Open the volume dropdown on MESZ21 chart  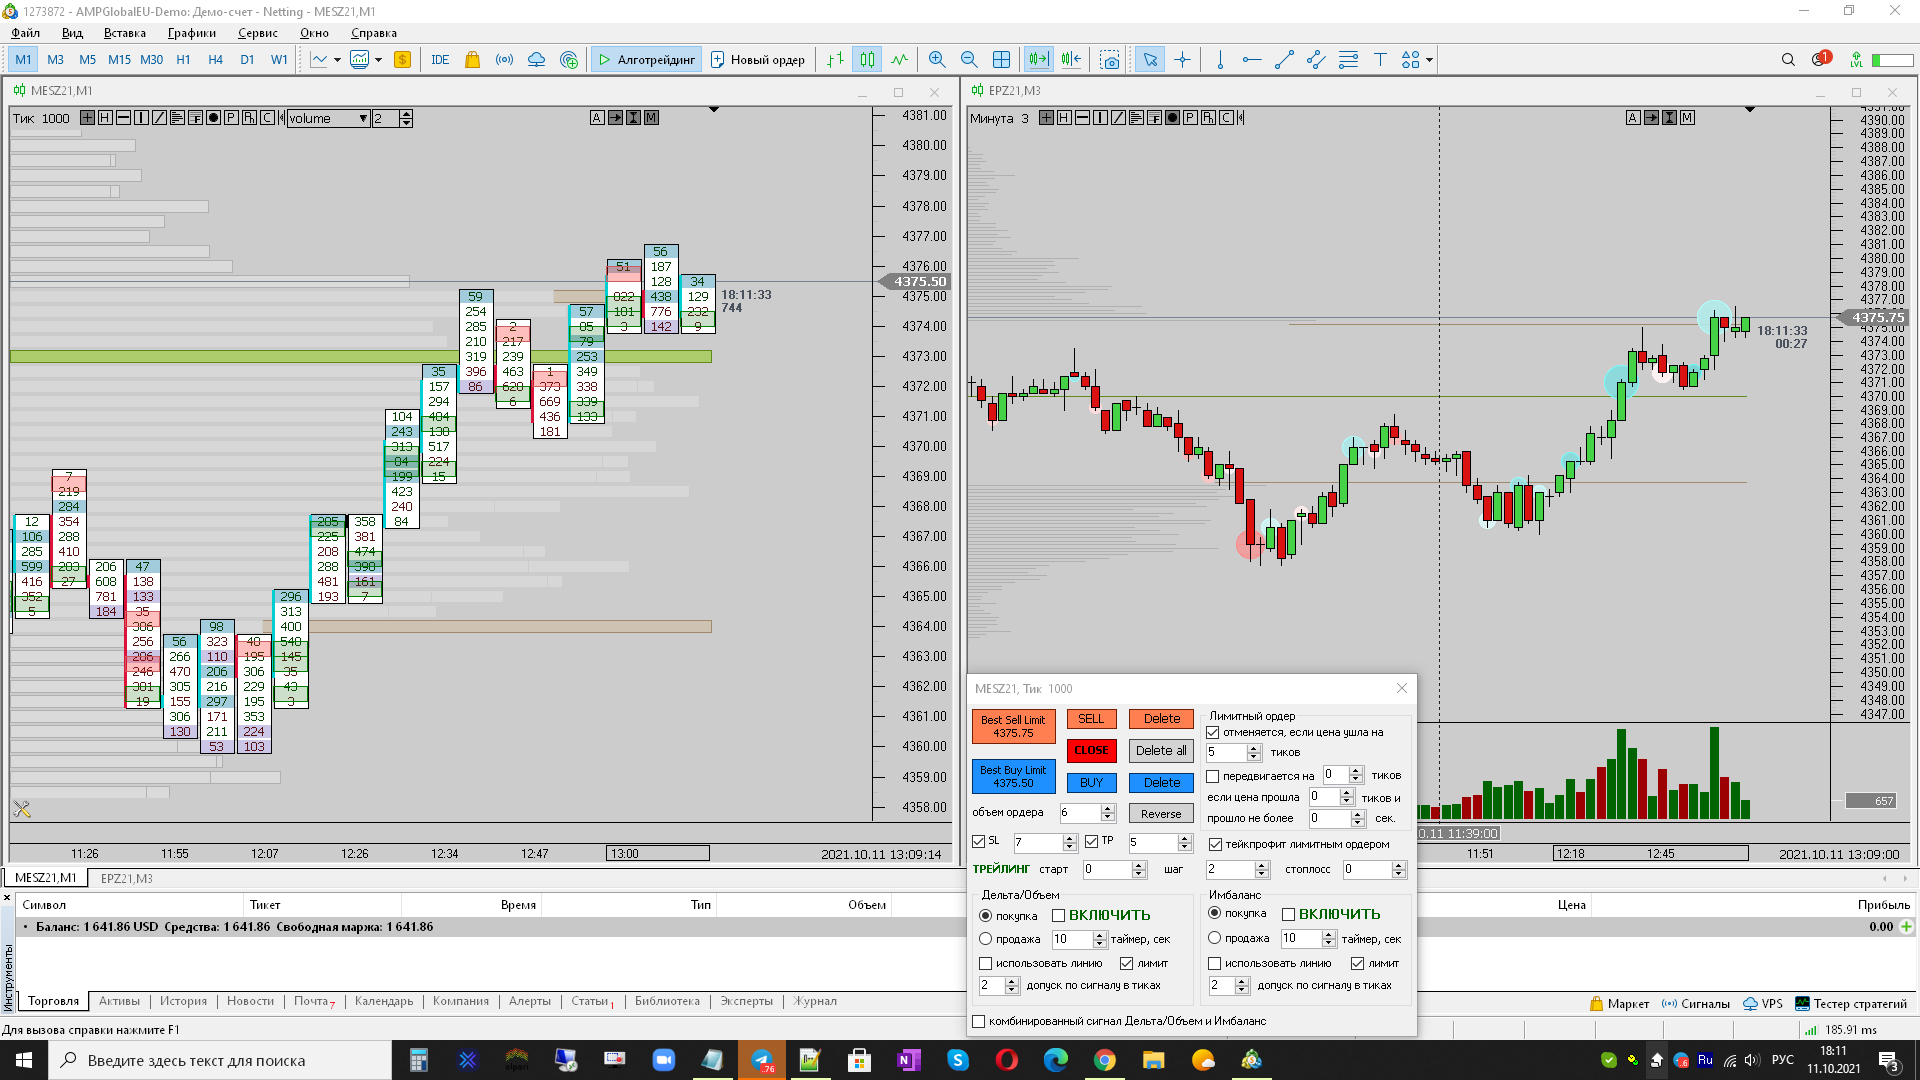363,118
